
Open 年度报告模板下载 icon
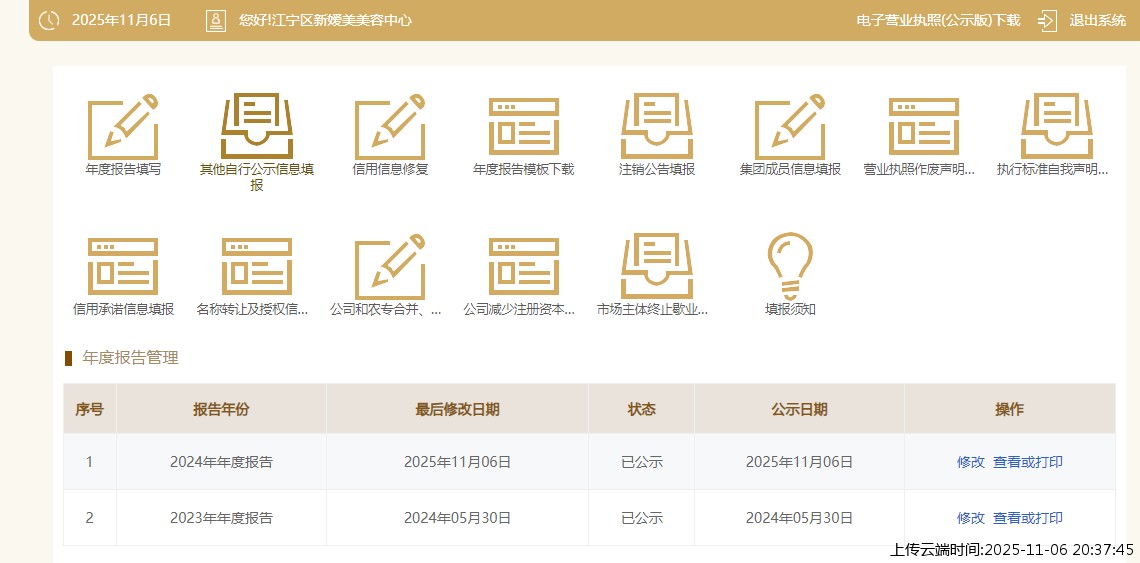pyautogui.click(x=523, y=128)
